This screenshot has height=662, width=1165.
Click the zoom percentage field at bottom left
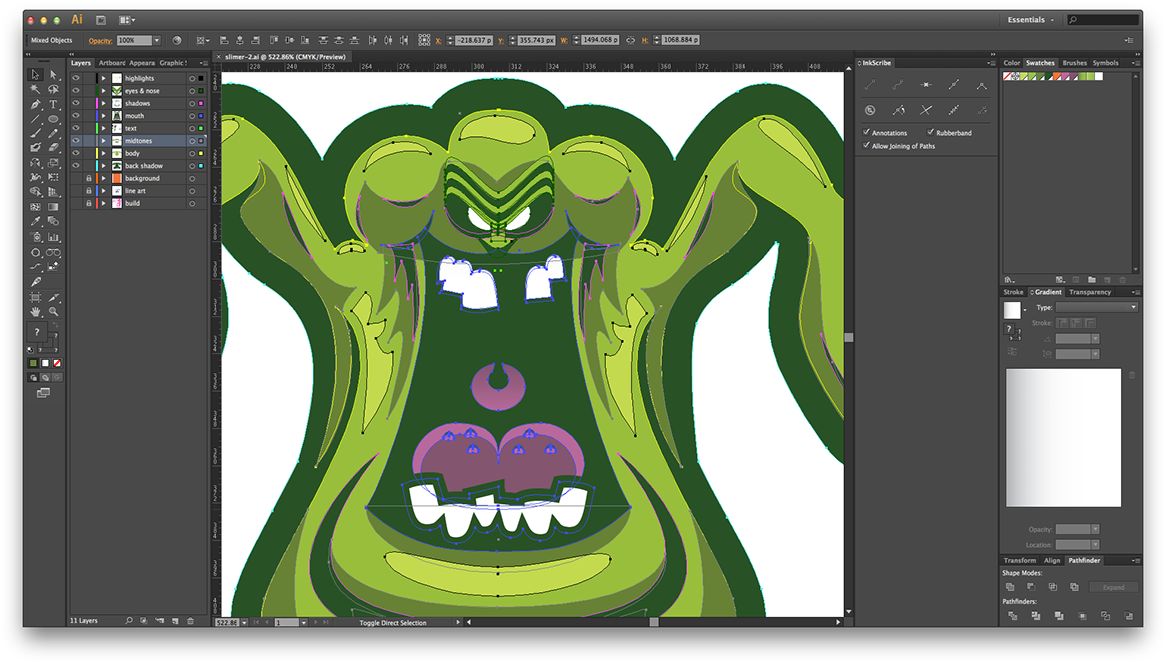225,621
